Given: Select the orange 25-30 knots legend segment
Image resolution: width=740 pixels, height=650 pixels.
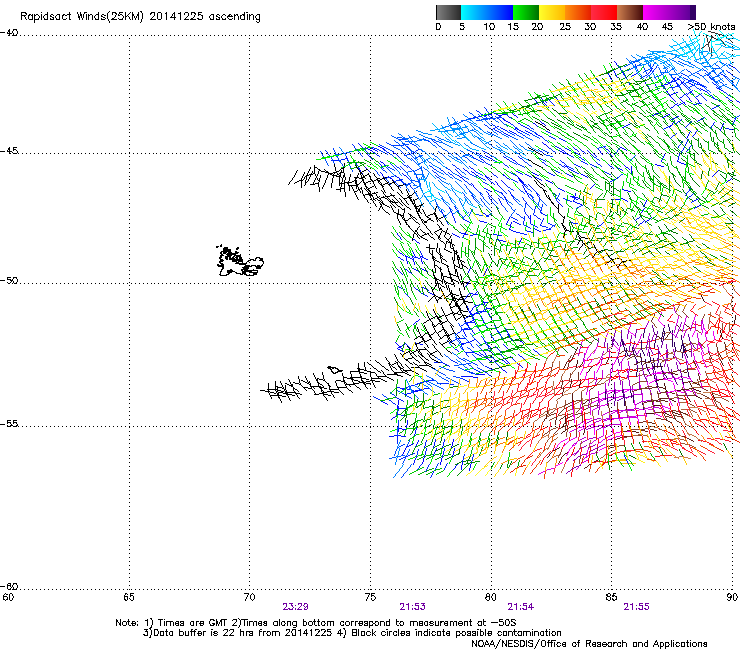Looking at the screenshot, I should [x=578, y=12].
